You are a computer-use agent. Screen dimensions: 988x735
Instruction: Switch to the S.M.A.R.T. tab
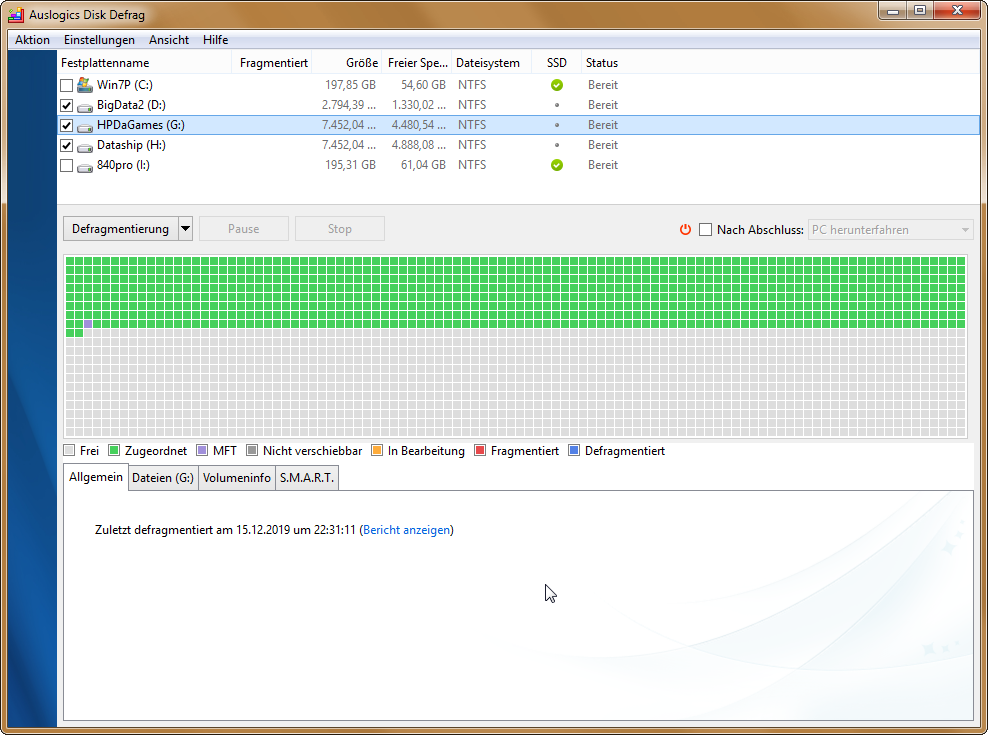pyautogui.click(x=308, y=477)
